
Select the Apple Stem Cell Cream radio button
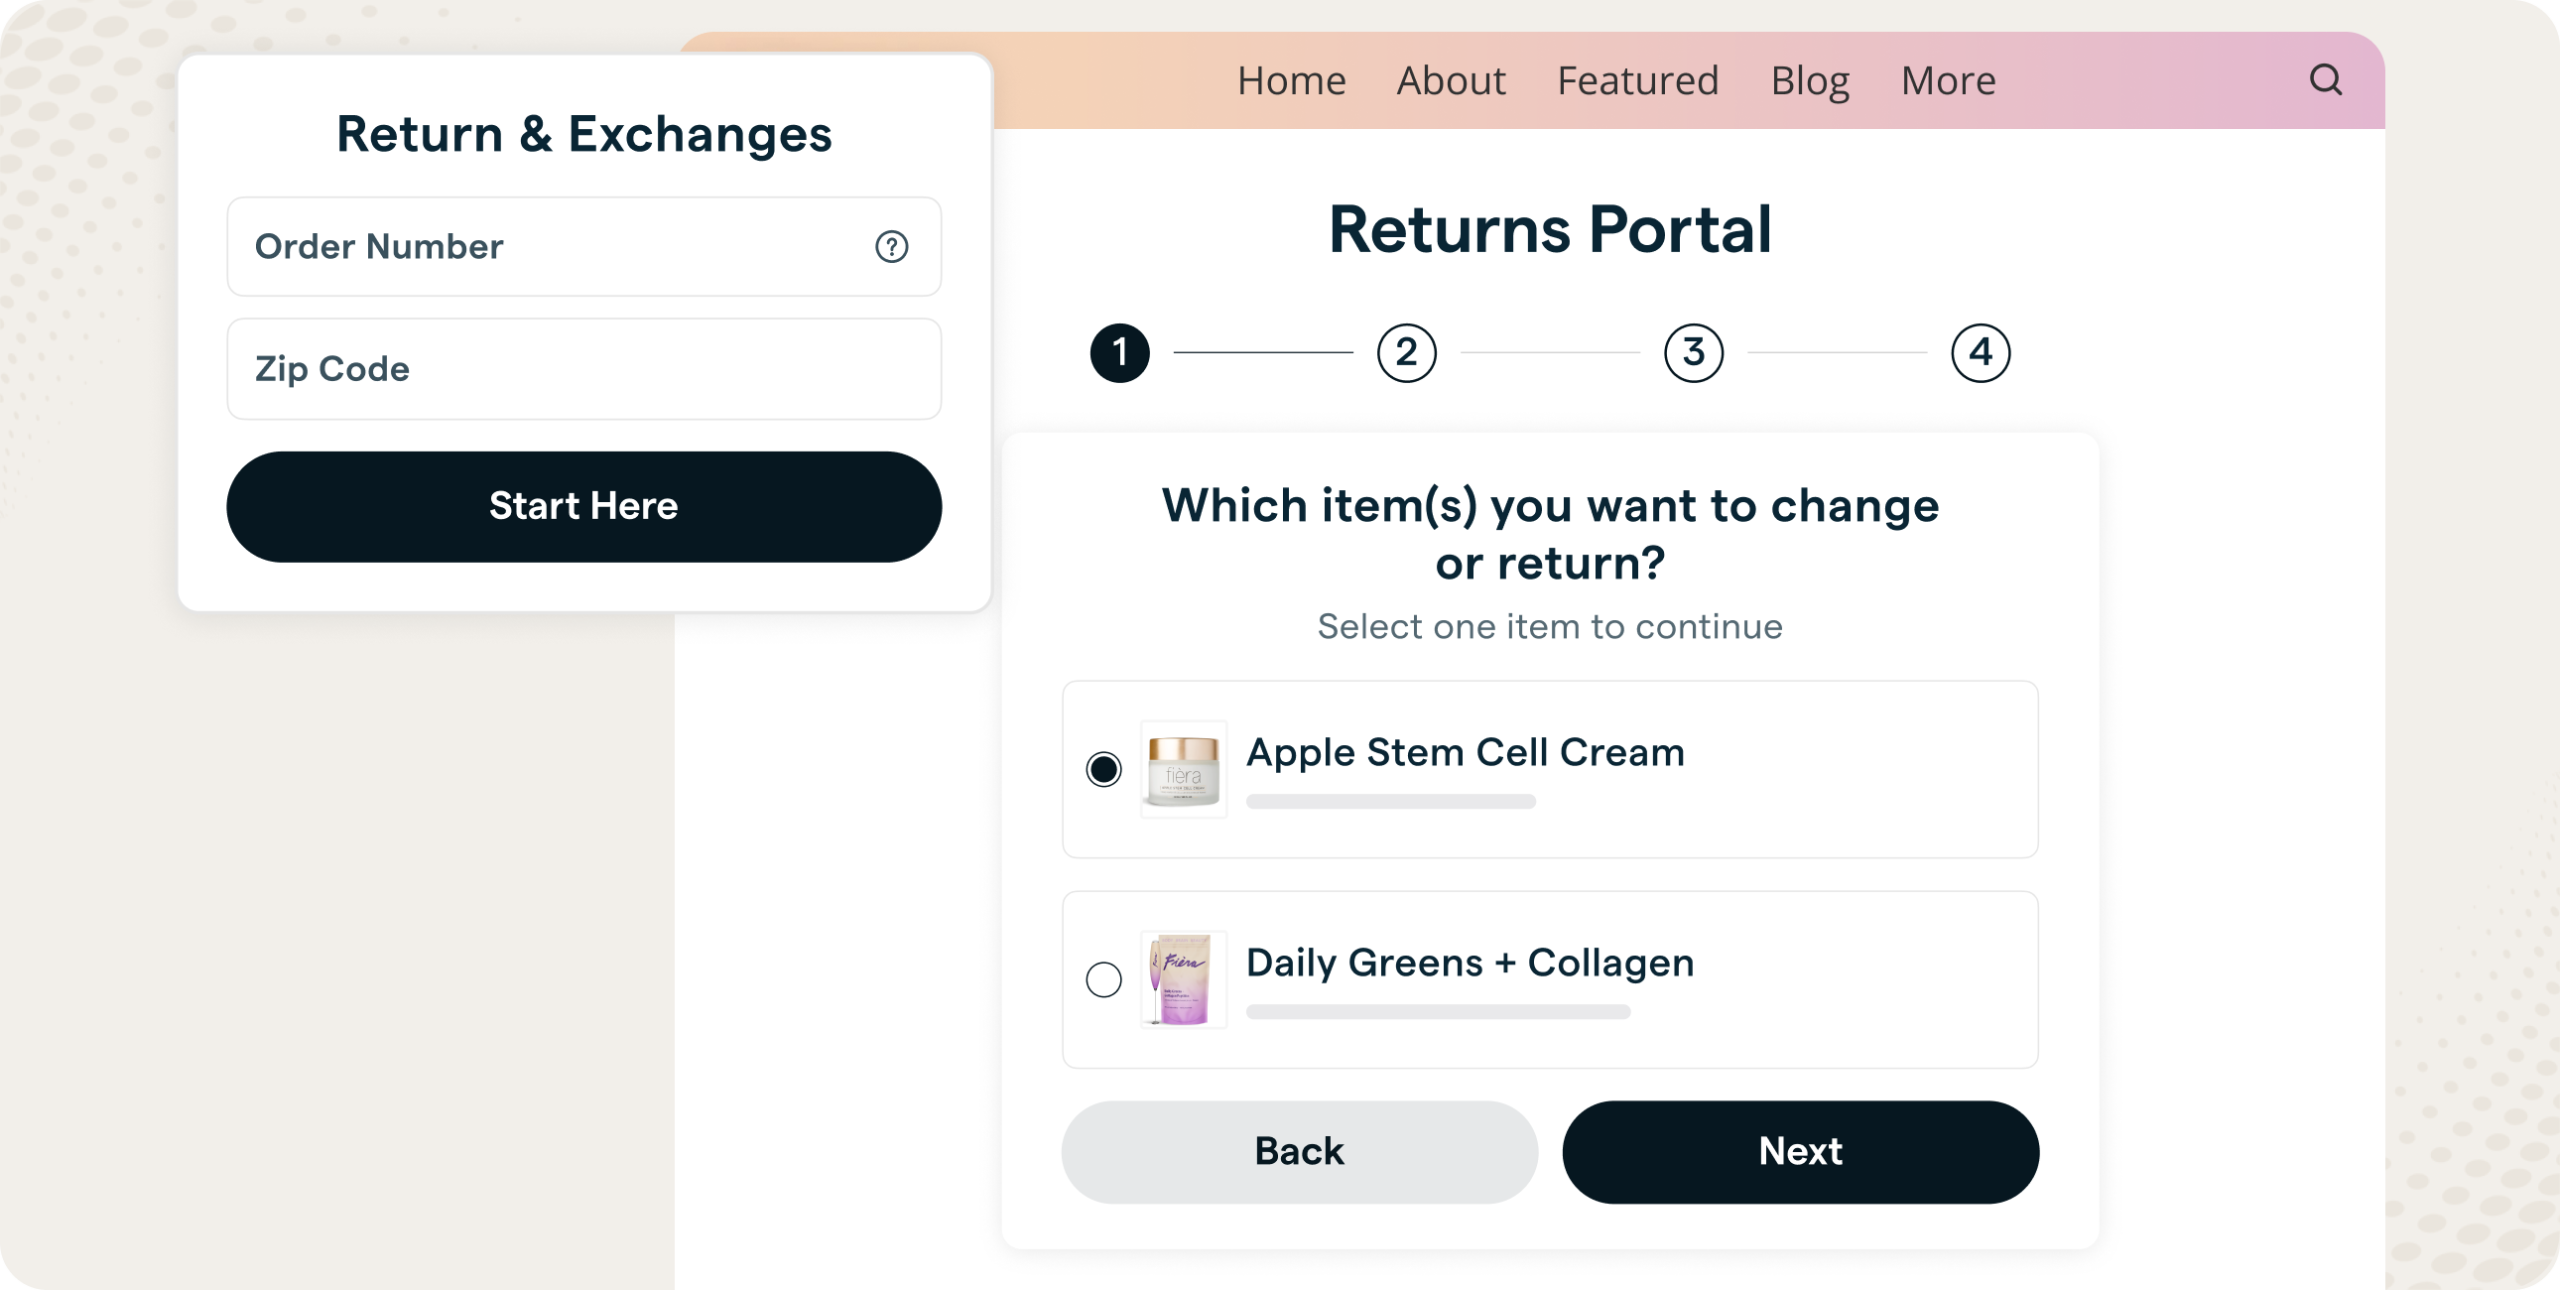(1104, 770)
